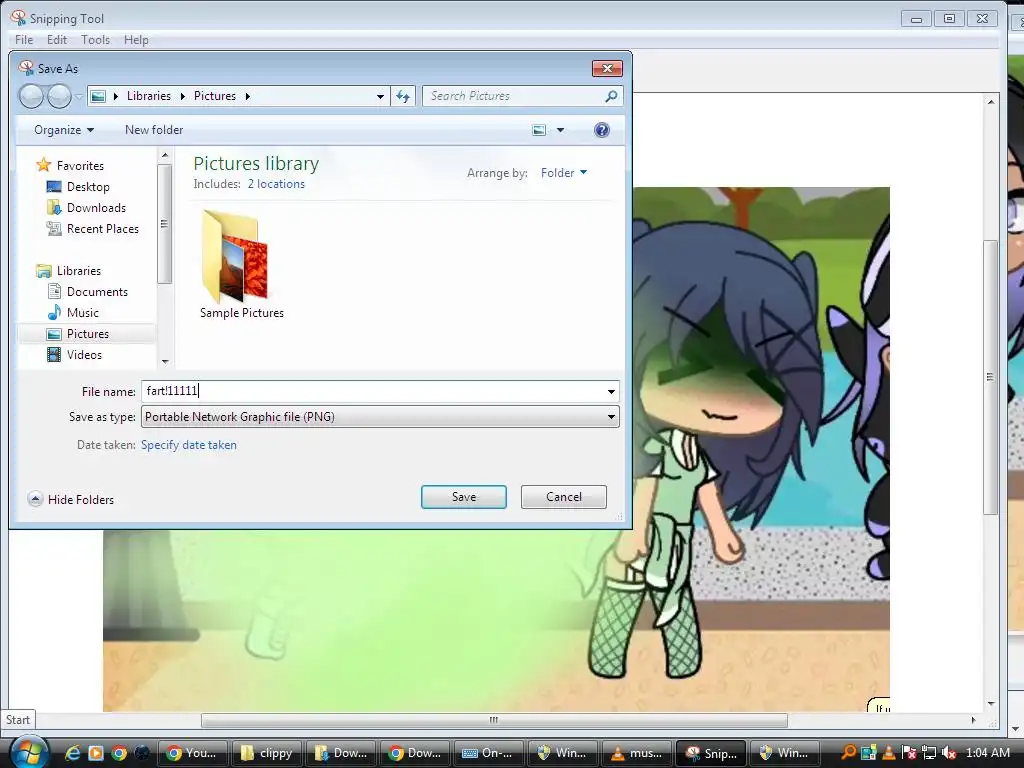1024x768 pixels.
Task: Launch Windows Media Player from quick launch
Action: point(95,753)
